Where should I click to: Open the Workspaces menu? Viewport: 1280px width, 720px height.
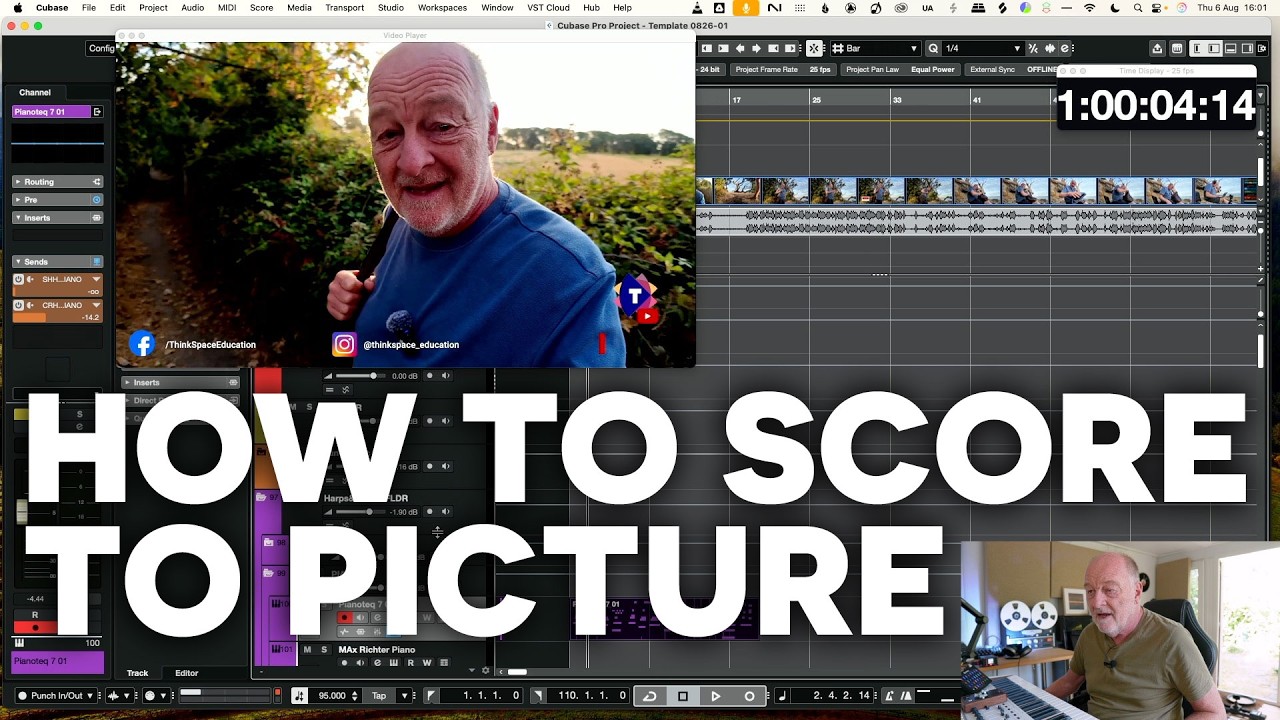tap(442, 8)
